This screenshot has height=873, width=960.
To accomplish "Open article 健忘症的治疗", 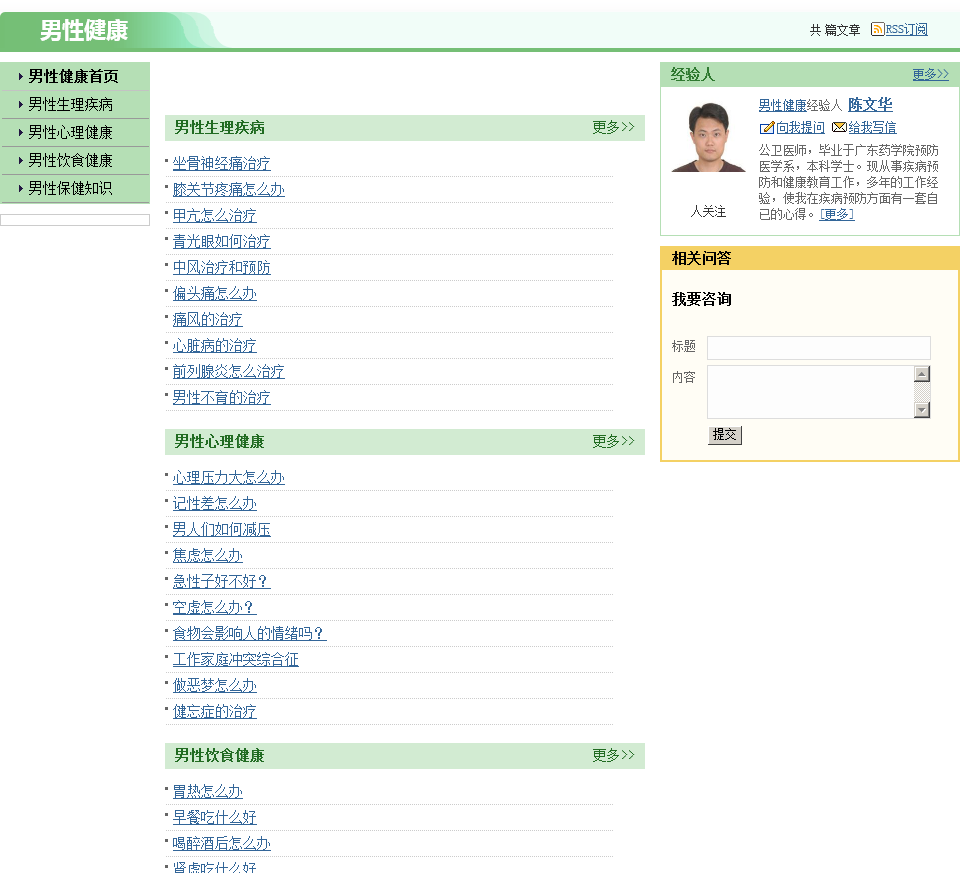I will (x=214, y=712).
